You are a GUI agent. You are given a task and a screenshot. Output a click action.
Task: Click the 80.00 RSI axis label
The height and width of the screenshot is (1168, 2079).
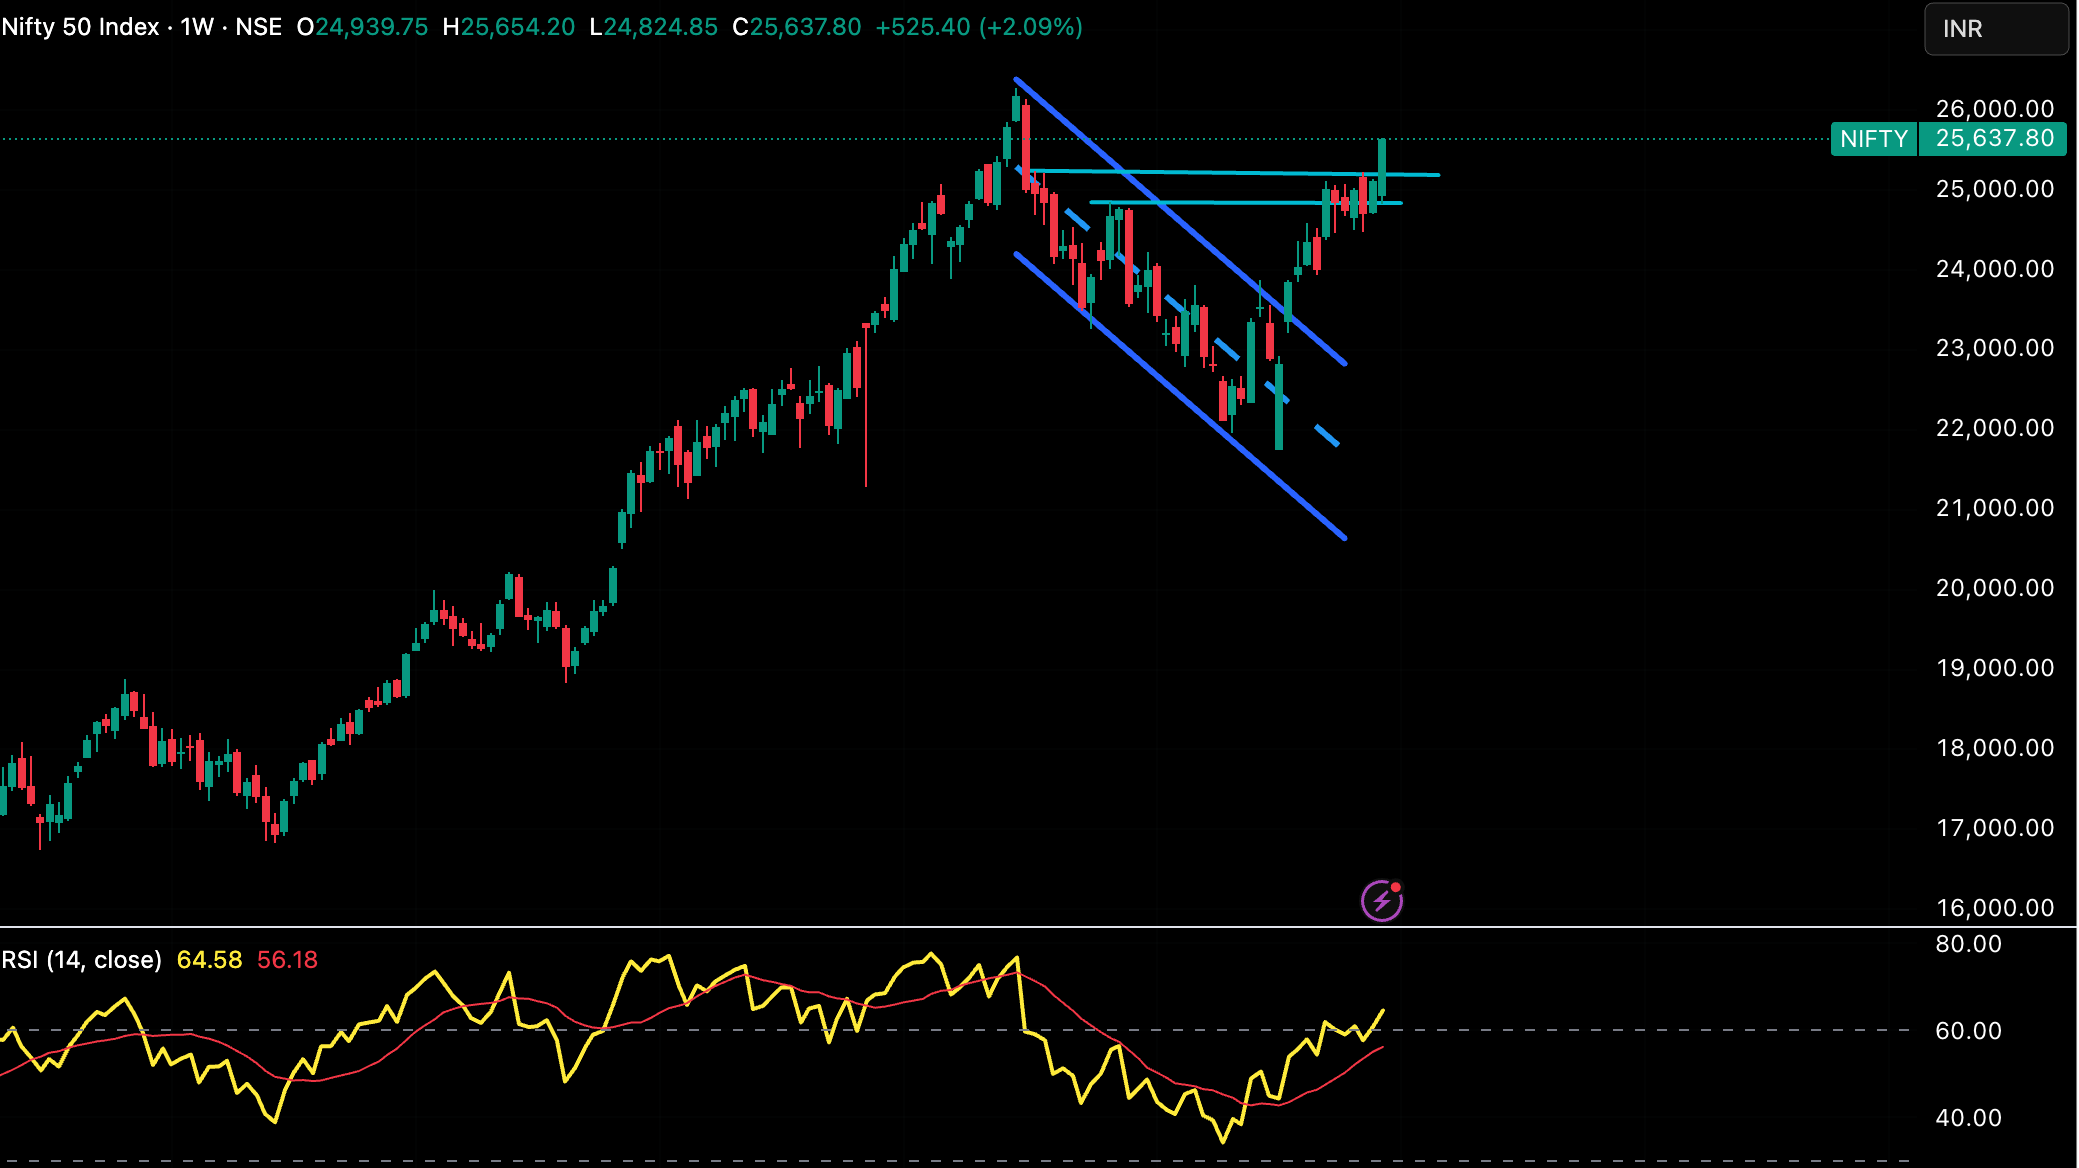(x=1968, y=944)
